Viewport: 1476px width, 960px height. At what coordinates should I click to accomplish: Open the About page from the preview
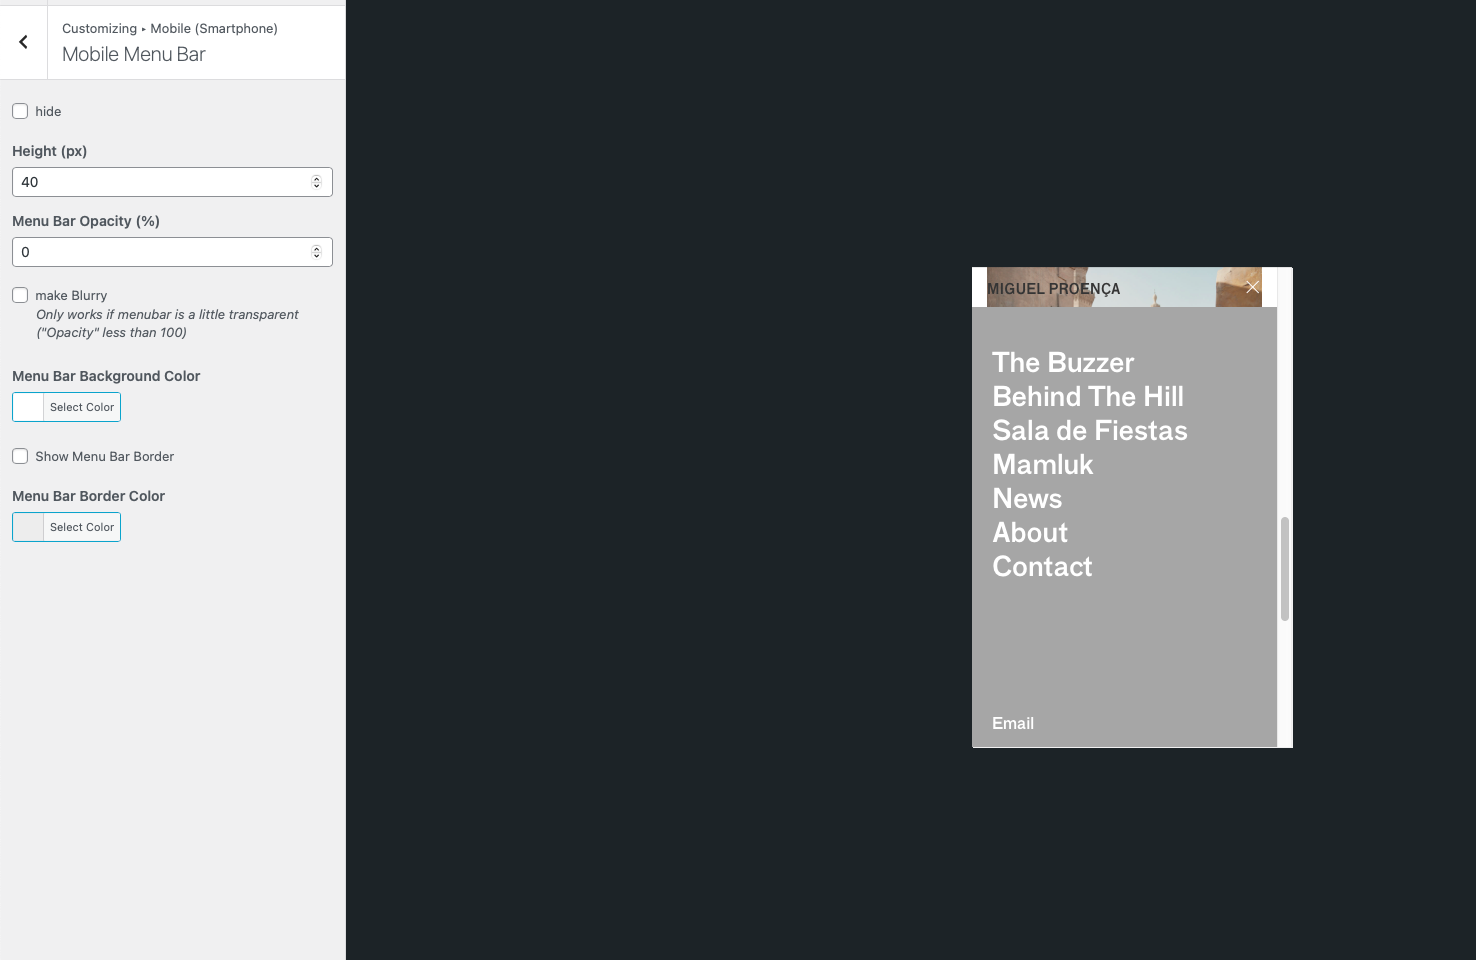pyautogui.click(x=1029, y=532)
